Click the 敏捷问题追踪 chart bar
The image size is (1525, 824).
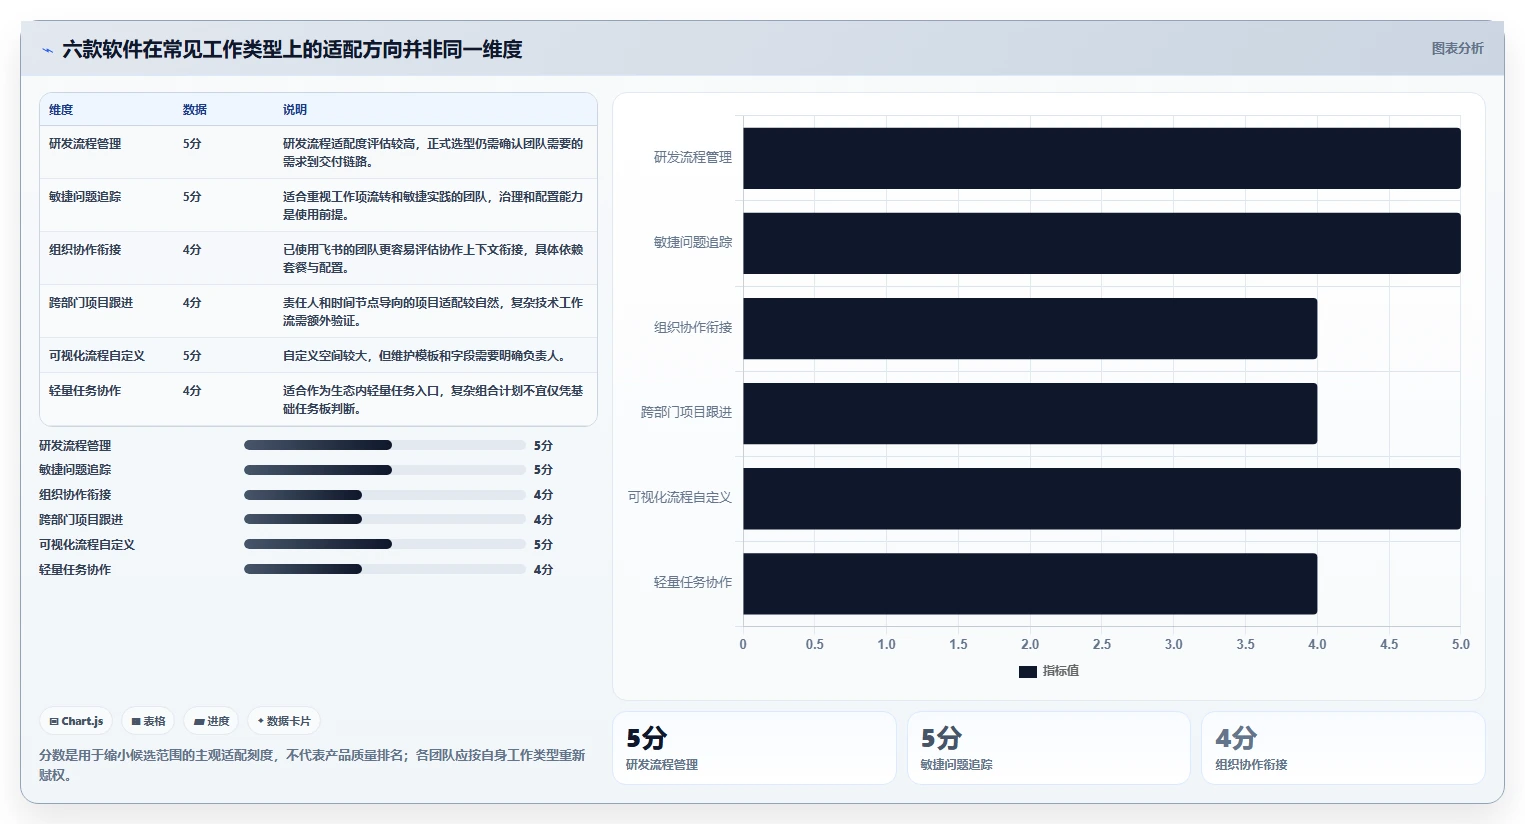pyautogui.click(x=1101, y=243)
